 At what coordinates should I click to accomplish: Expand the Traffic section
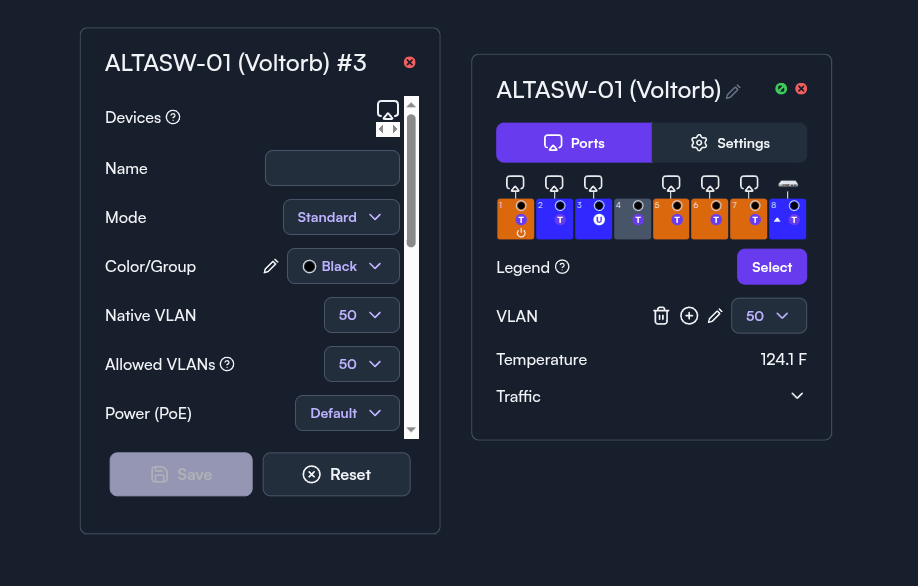pyautogui.click(x=797, y=396)
